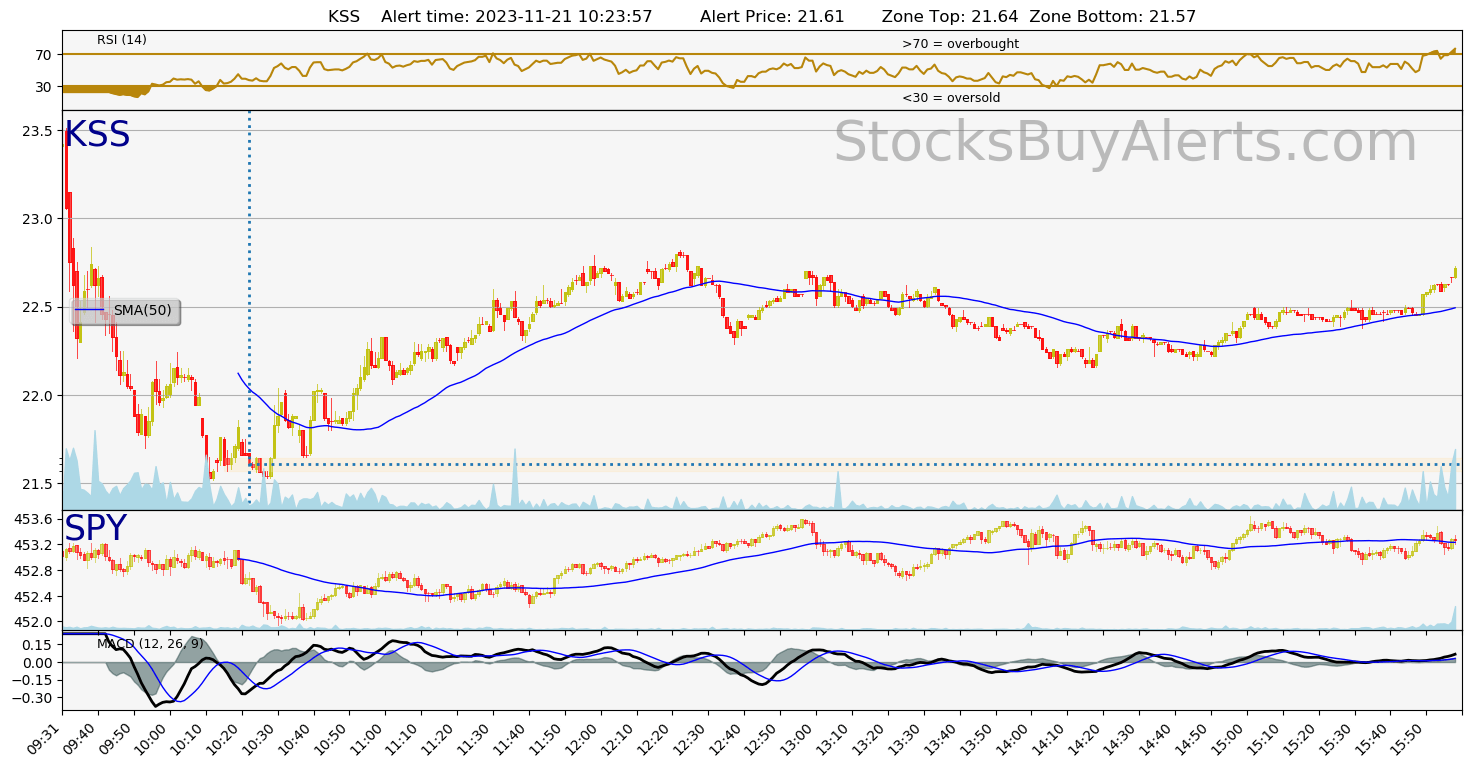Click the 452.0 SPY axis label
The height and width of the screenshot is (768, 1477).
tap(34, 621)
